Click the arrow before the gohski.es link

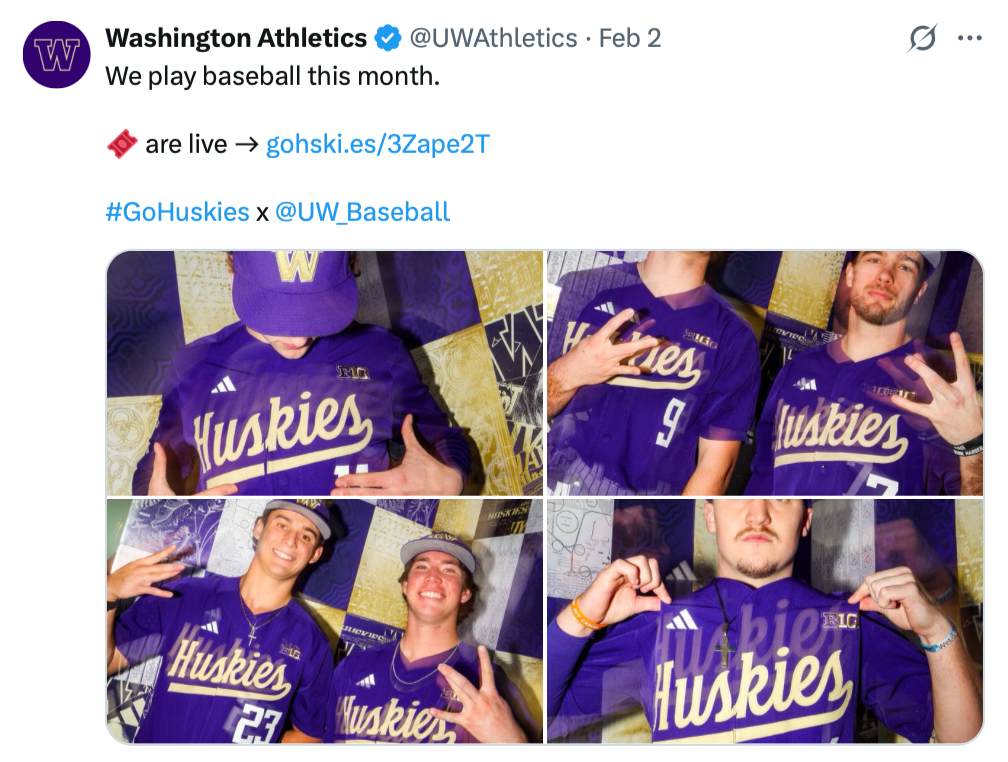coord(246,145)
